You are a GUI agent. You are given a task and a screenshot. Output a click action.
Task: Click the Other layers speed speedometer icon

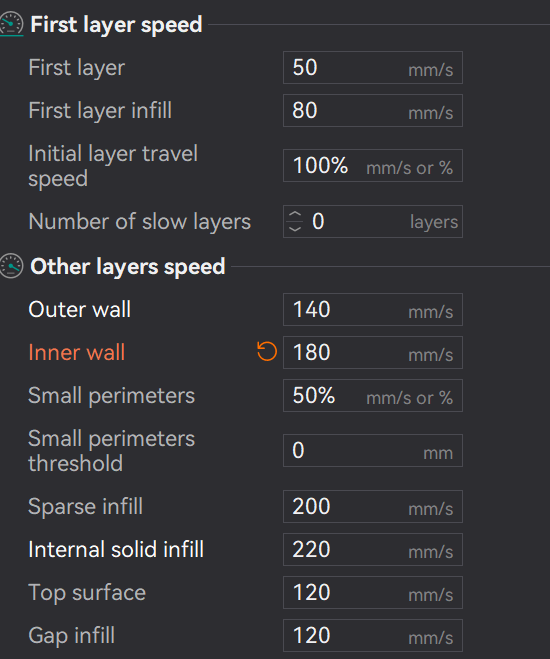pos(11,266)
